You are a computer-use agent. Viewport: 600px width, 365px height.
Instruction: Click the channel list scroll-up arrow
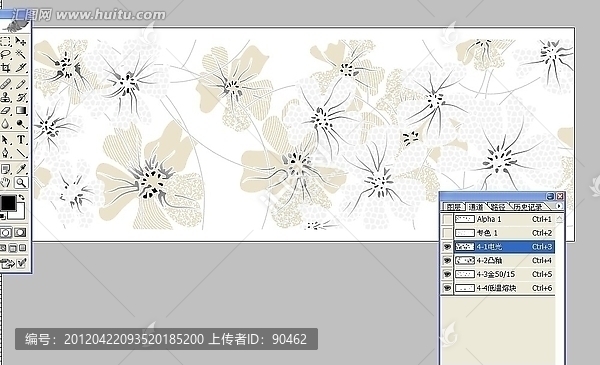(559, 219)
